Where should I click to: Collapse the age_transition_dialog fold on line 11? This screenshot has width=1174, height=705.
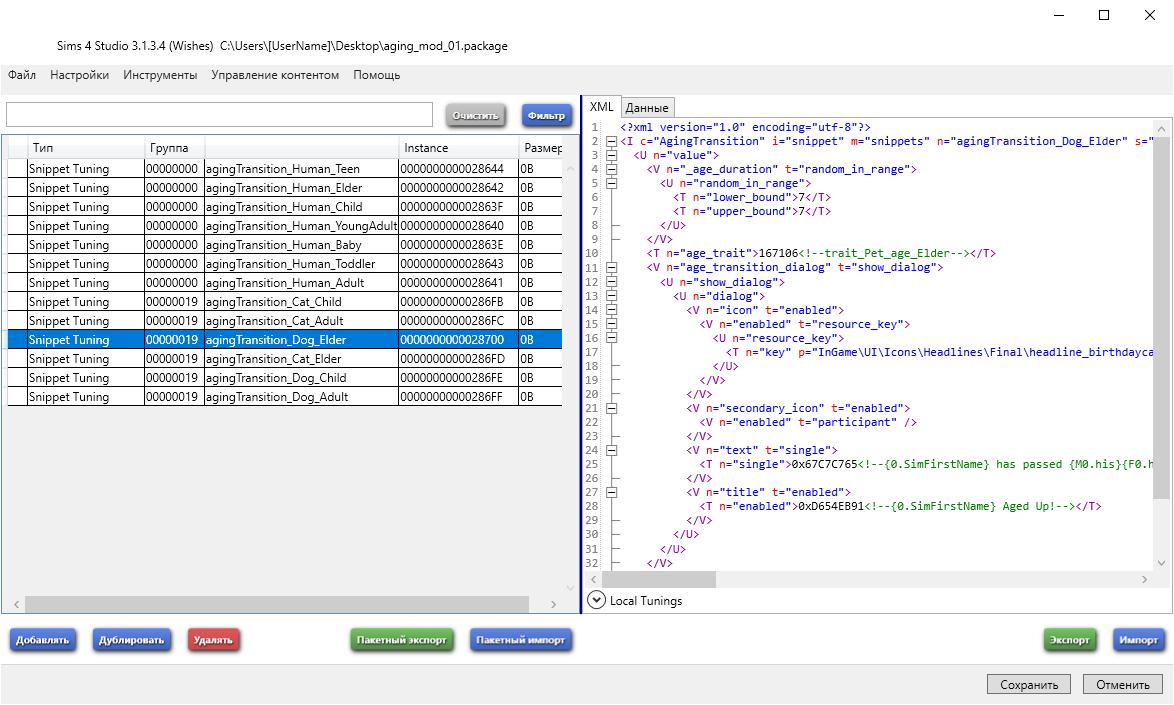[612, 268]
